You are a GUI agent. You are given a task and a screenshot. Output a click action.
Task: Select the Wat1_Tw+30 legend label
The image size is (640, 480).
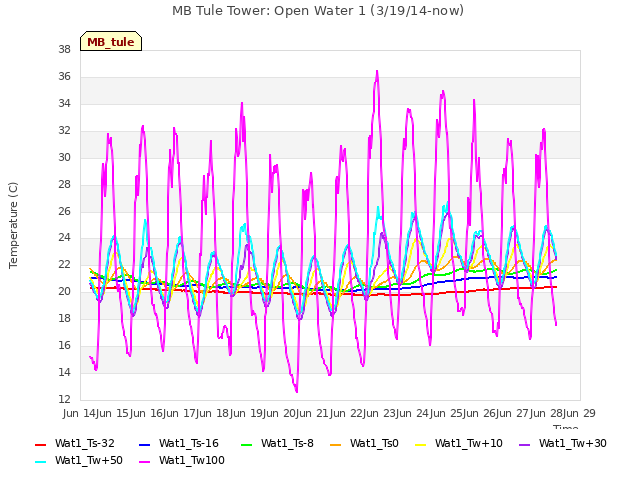(x=573, y=443)
